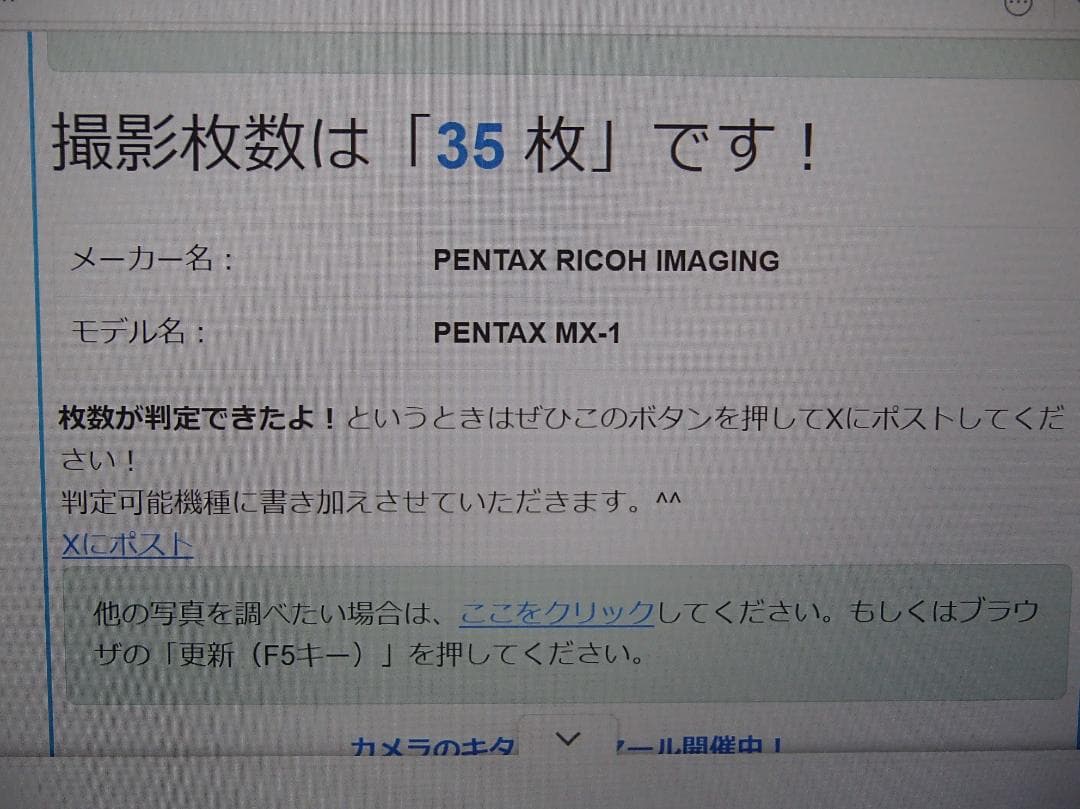Viewport: 1080px width, 809px height.
Task: Click the blue number 35 in the headline
Action: (470, 145)
